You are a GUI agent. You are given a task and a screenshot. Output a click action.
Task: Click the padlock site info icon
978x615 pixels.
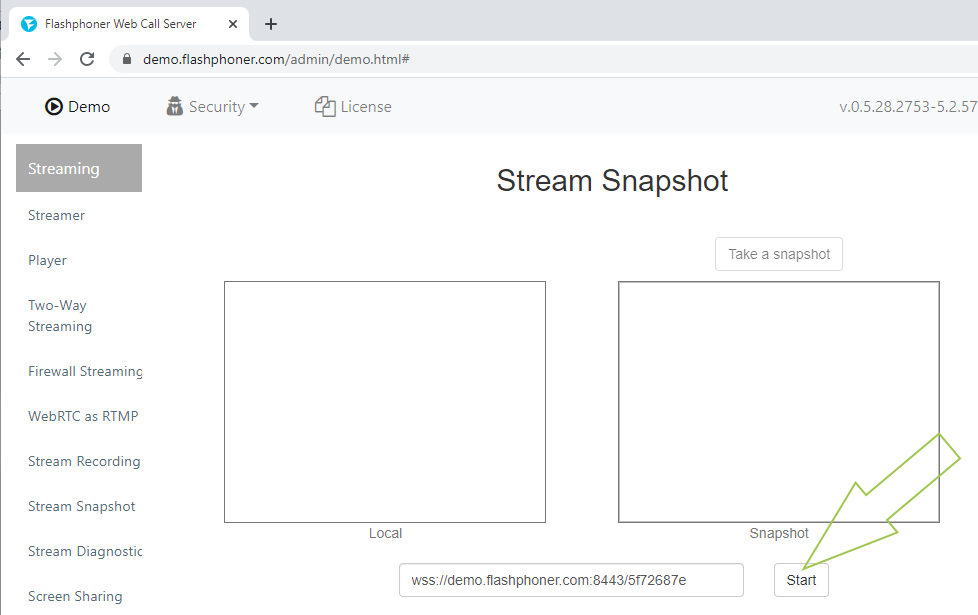(x=127, y=59)
